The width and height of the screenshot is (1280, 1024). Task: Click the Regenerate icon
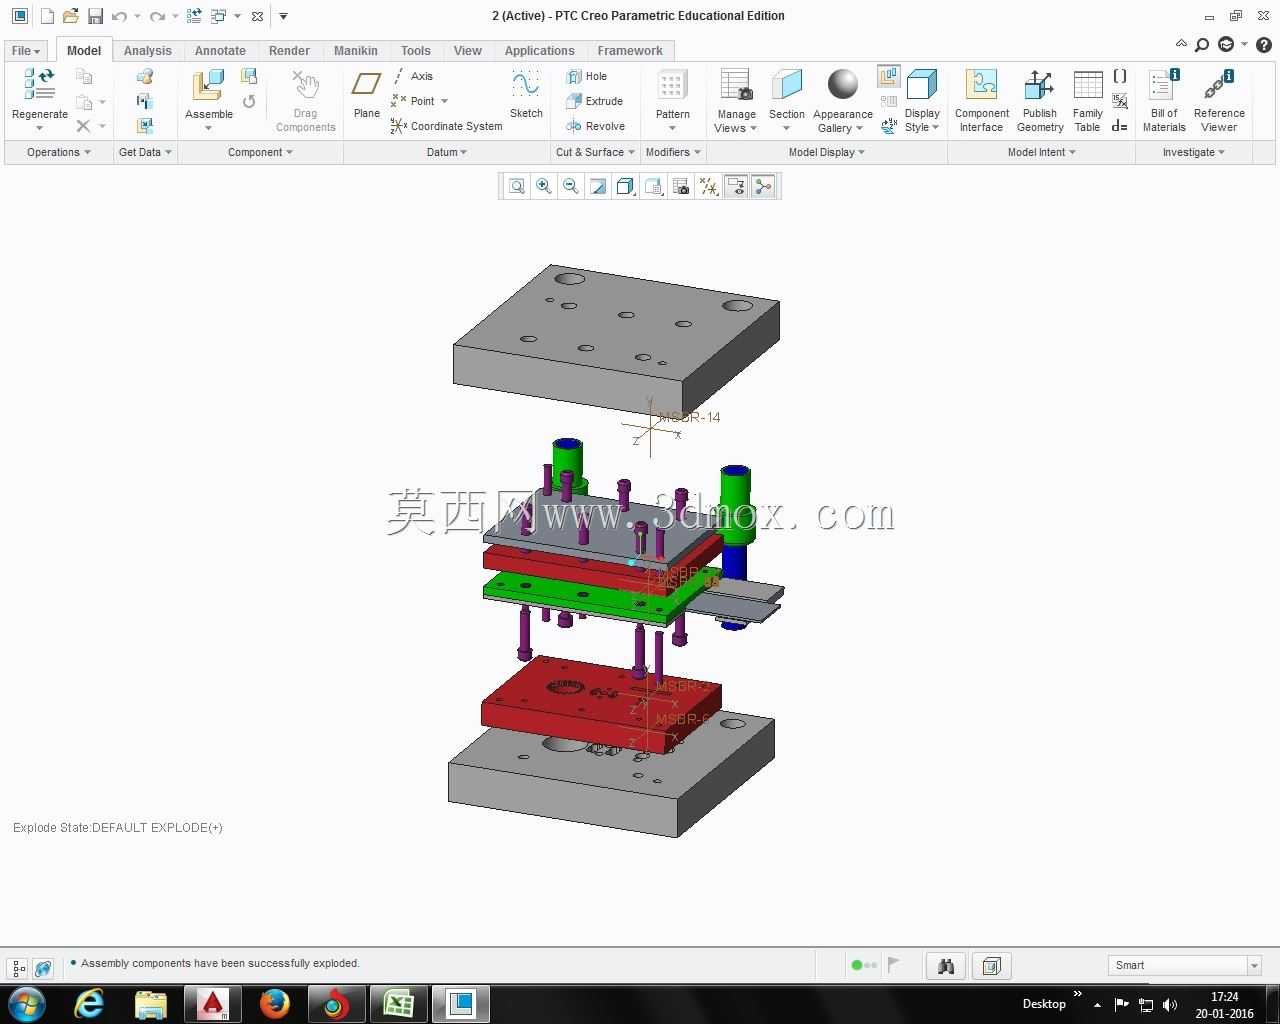39,85
